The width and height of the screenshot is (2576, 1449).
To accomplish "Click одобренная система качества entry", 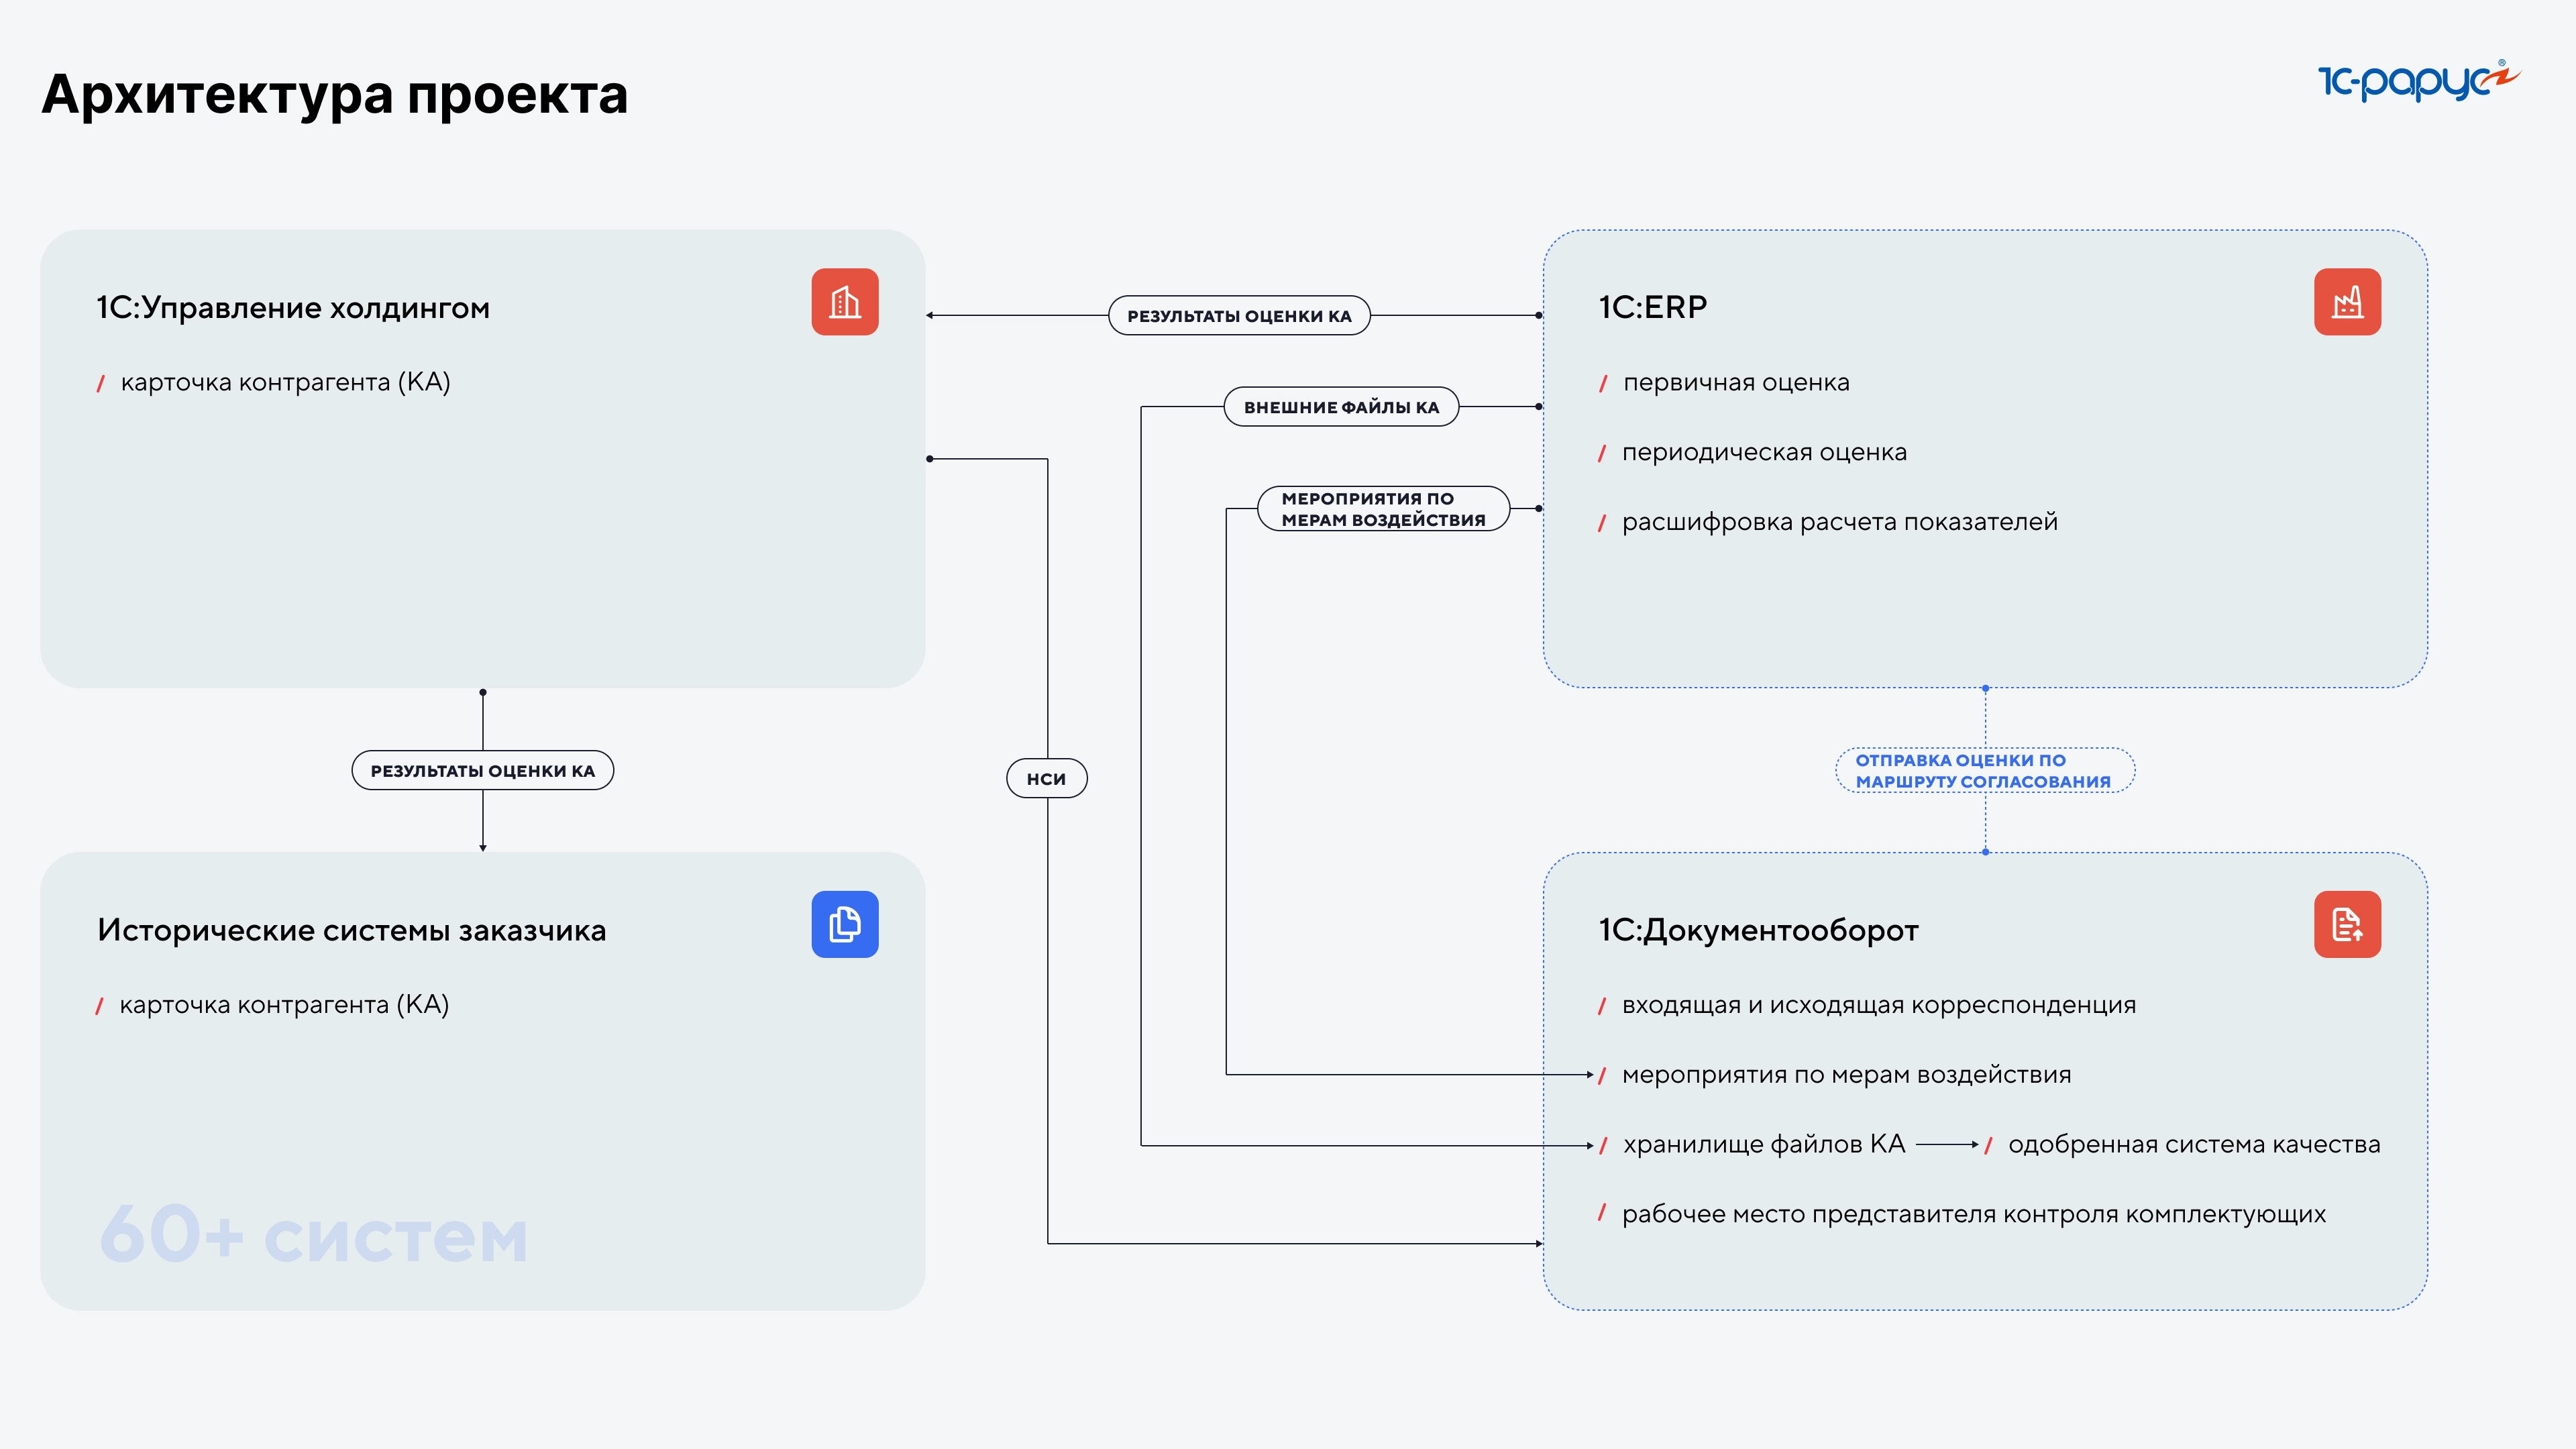I will (2193, 1144).
